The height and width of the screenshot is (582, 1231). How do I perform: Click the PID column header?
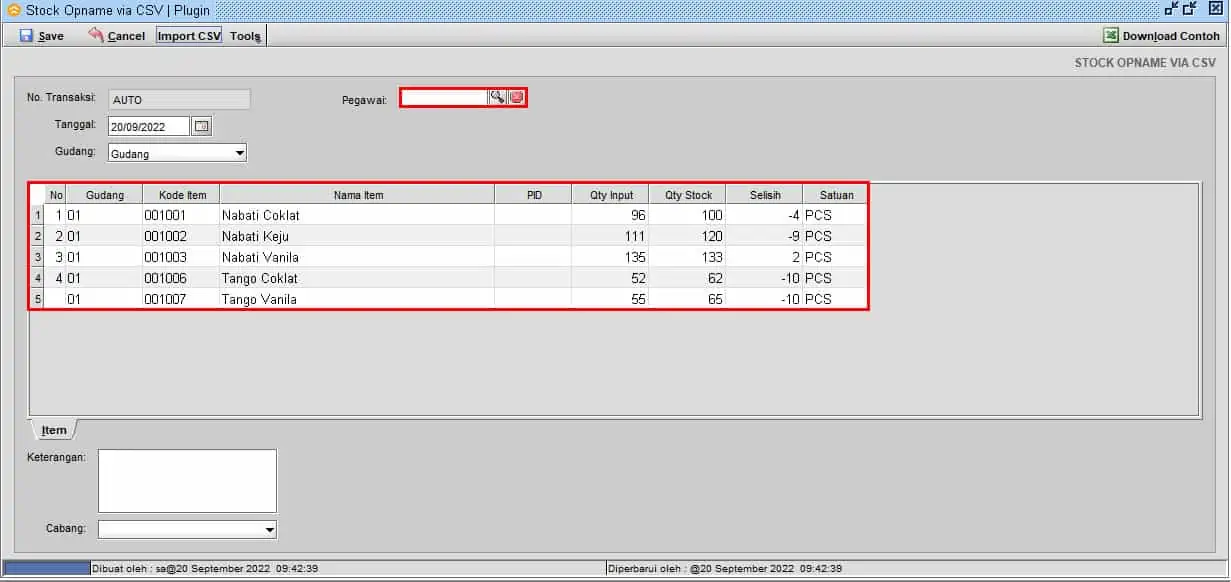[534, 195]
